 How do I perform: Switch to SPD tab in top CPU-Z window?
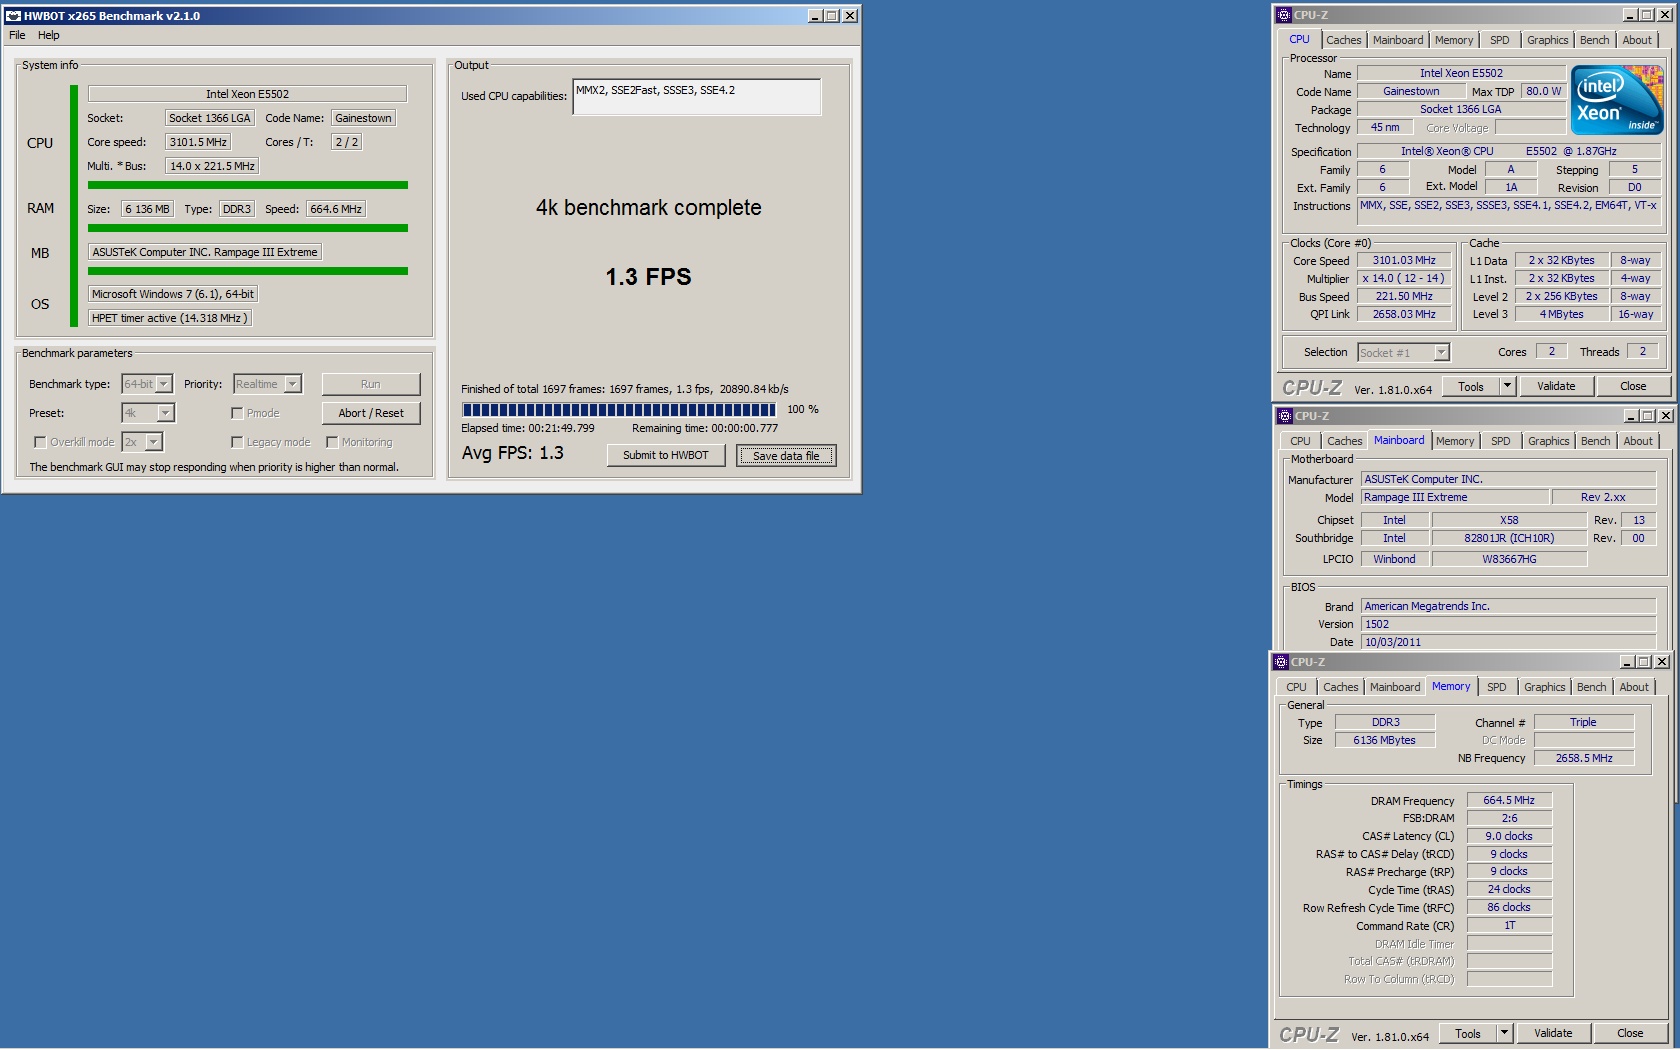(1500, 40)
